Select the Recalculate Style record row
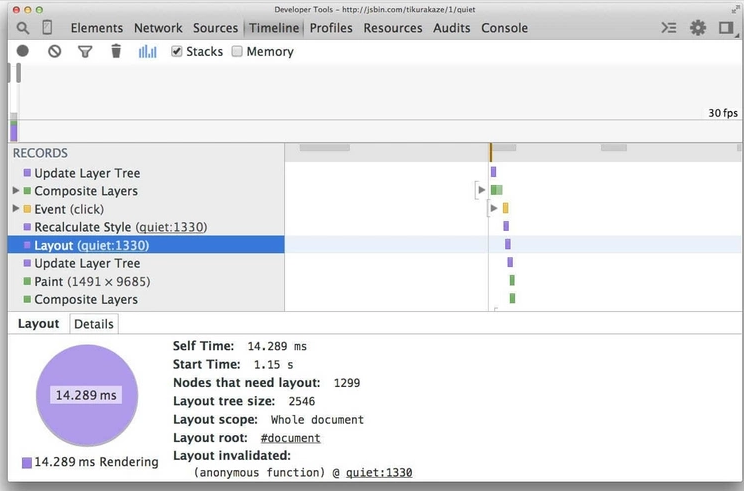The height and width of the screenshot is (491, 744). (x=146, y=227)
